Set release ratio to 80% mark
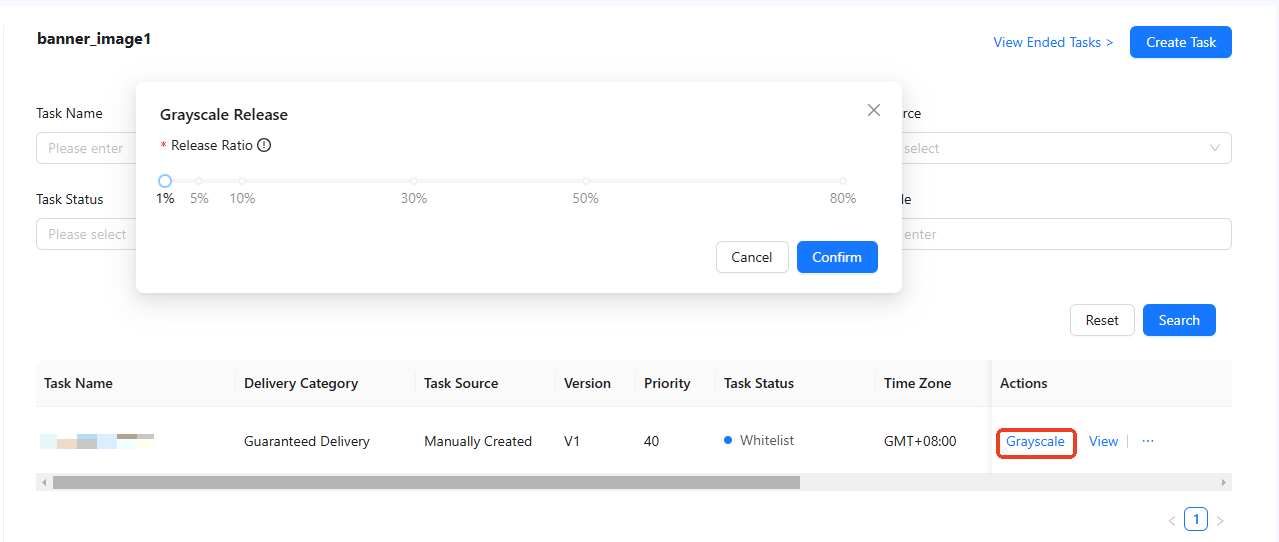This screenshot has width=1279, height=542. [x=843, y=181]
